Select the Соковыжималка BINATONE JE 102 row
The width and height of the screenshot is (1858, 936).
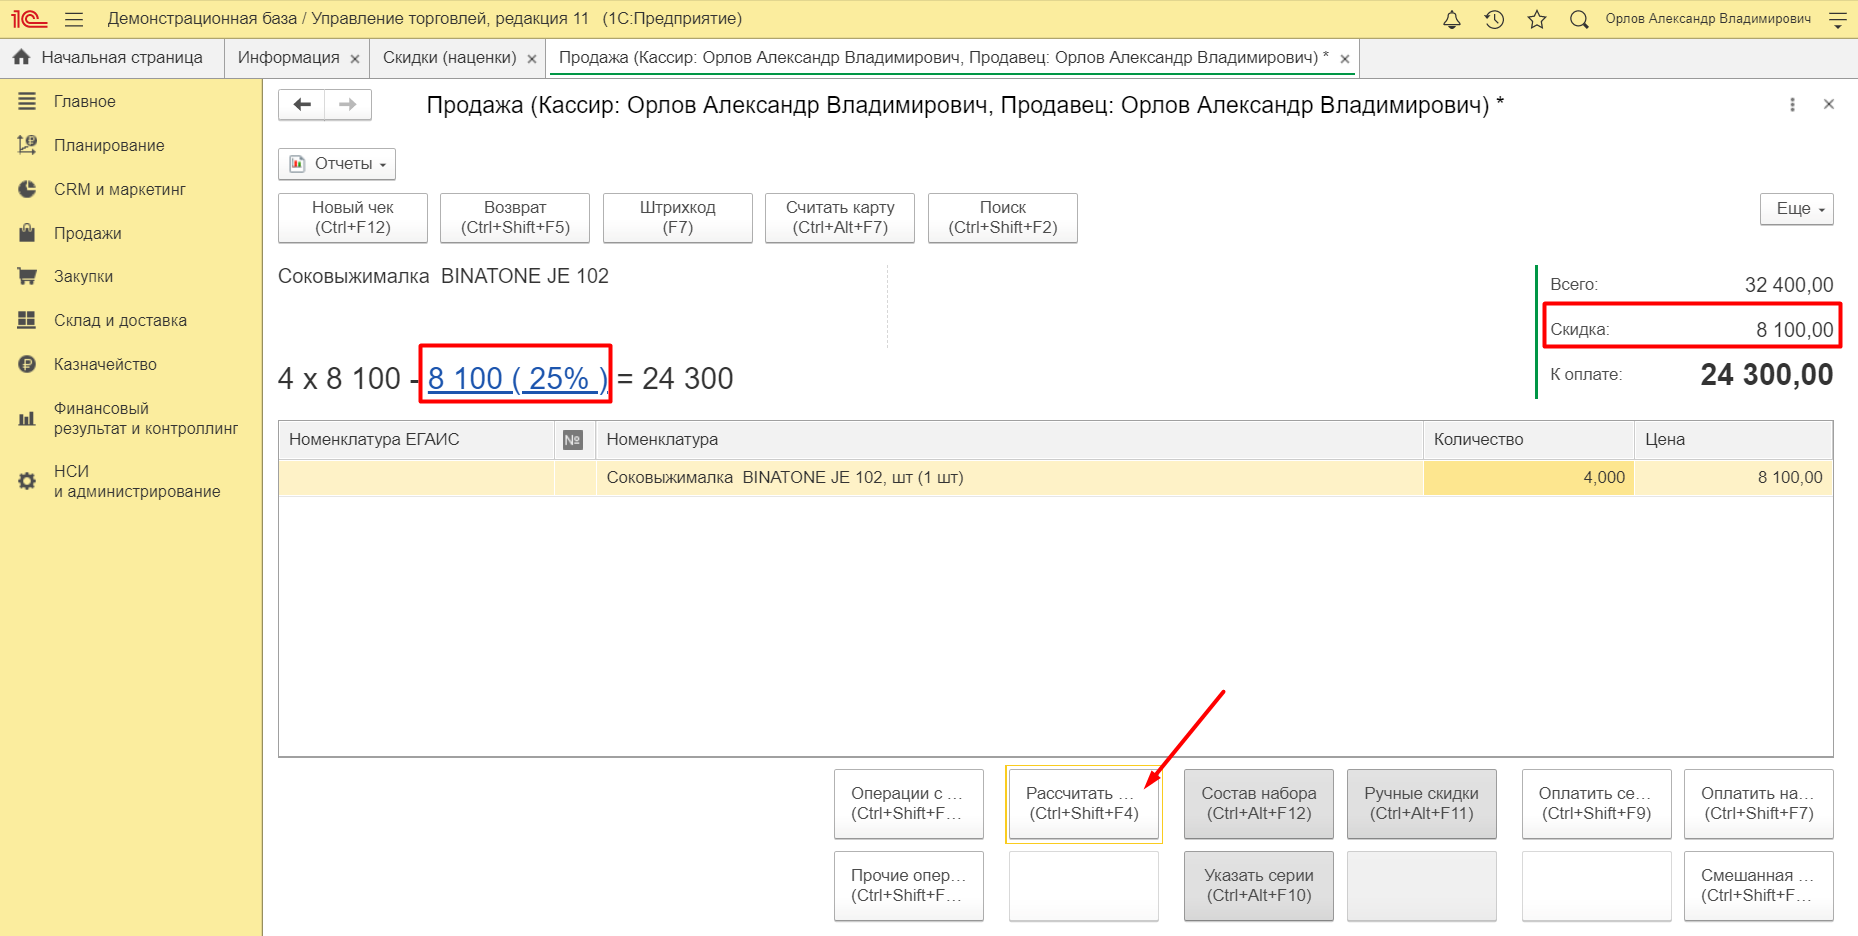coord(1055,478)
